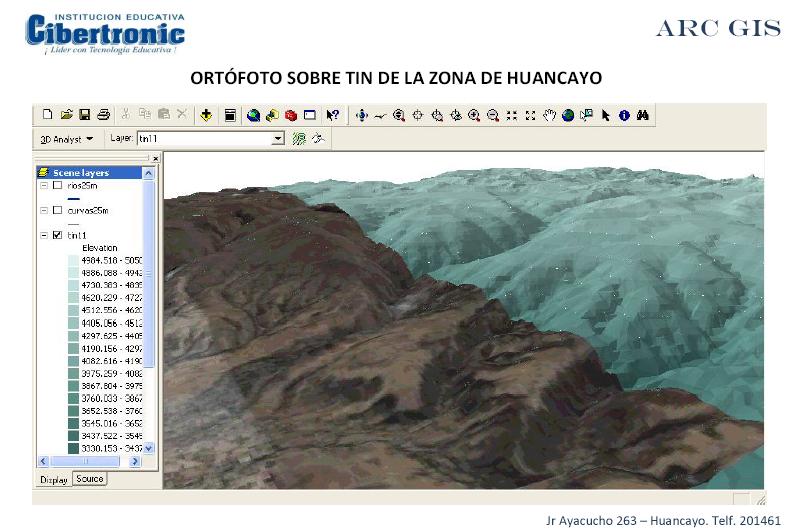Screen dimensions: 789x529
Task: Select Zoom In/Out tool after Fly
Action: tap(399, 115)
